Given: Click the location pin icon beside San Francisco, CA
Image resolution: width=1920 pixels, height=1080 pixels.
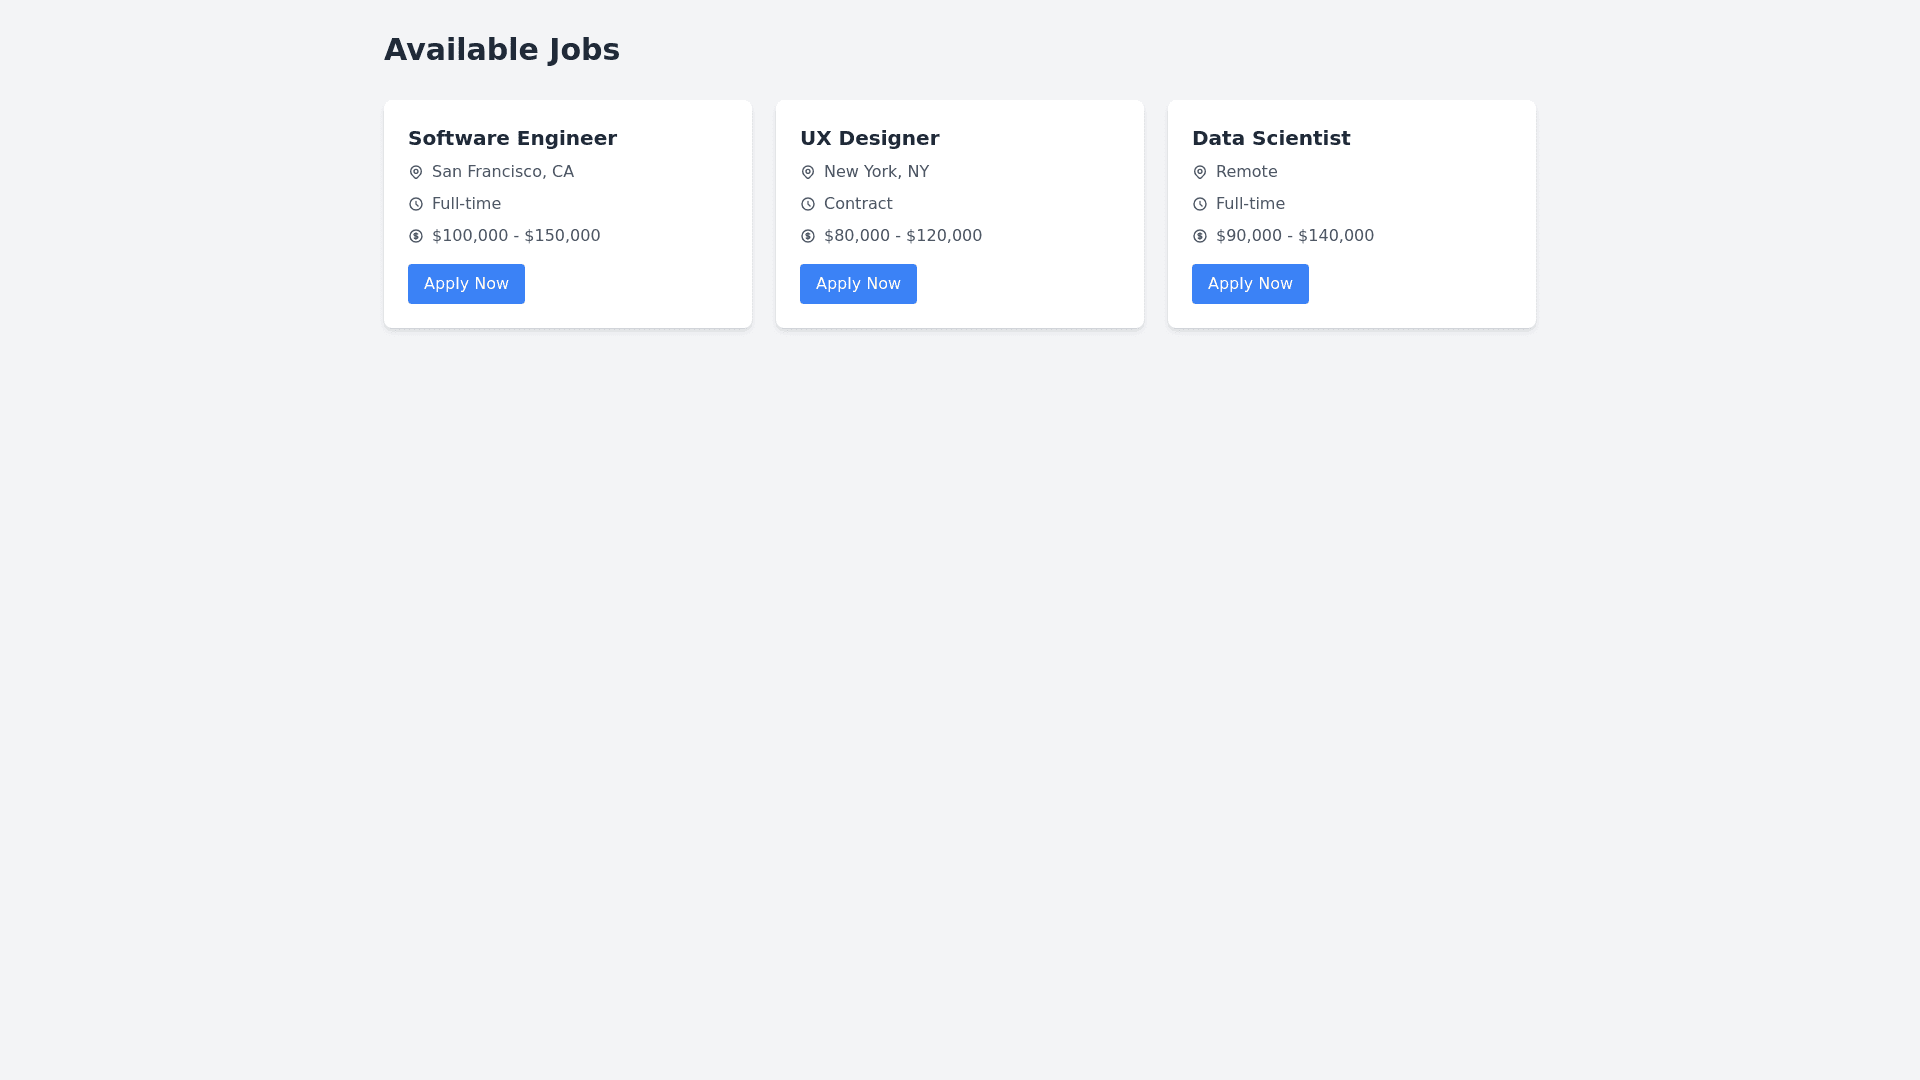Looking at the screenshot, I should 416,172.
